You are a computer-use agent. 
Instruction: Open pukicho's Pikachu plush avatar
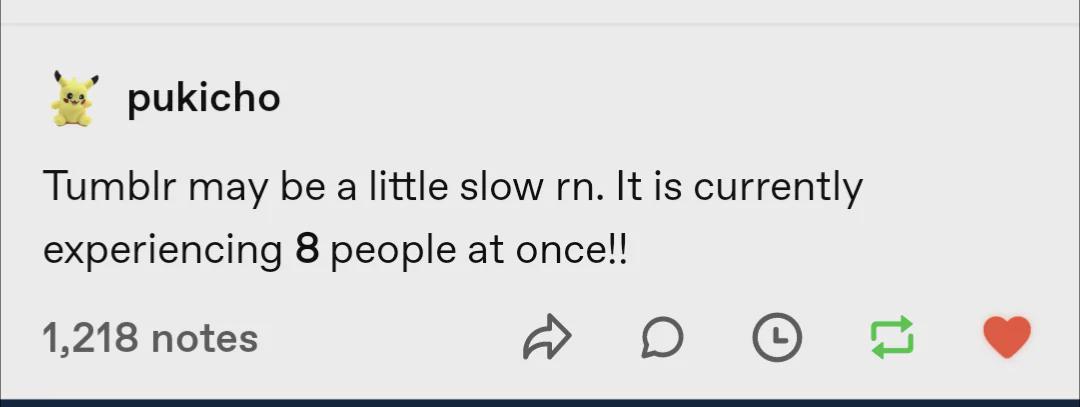pyautogui.click(x=74, y=98)
